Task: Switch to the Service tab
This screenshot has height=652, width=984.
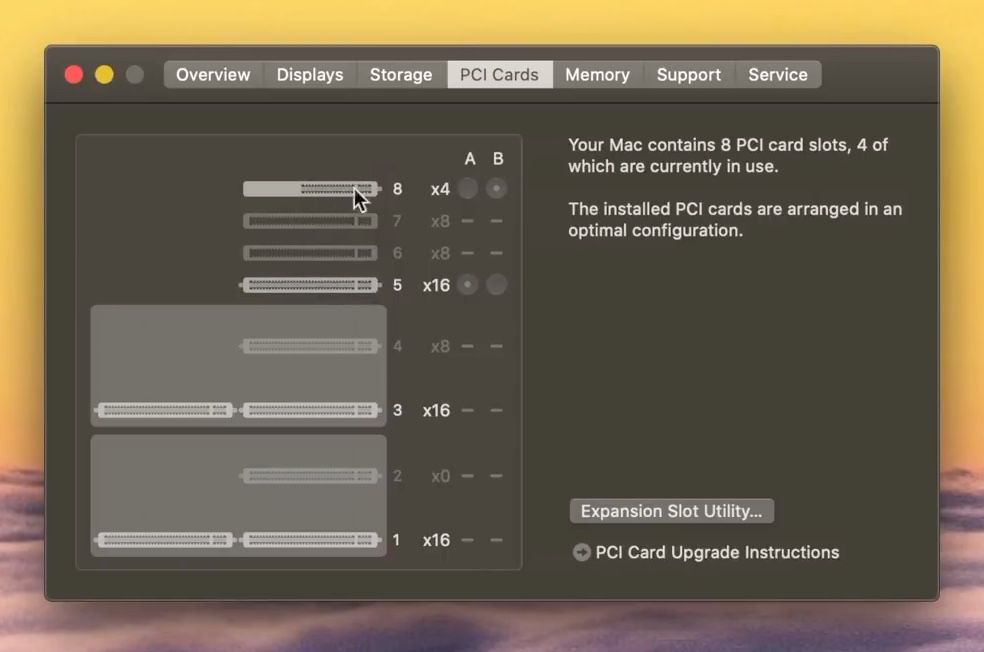Action: point(778,75)
